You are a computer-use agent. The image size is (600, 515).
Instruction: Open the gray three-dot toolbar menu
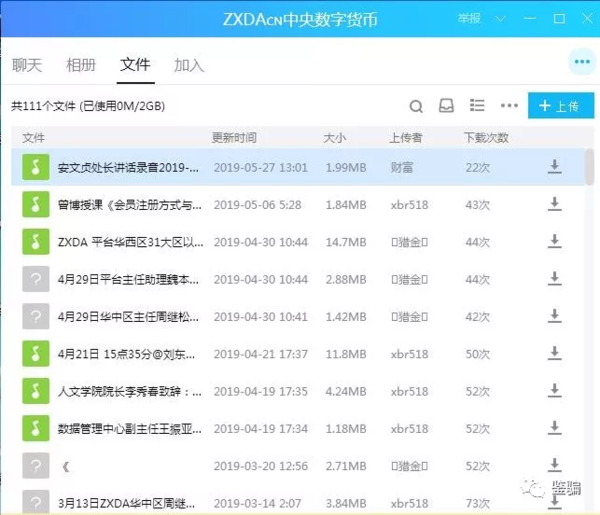(509, 106)
